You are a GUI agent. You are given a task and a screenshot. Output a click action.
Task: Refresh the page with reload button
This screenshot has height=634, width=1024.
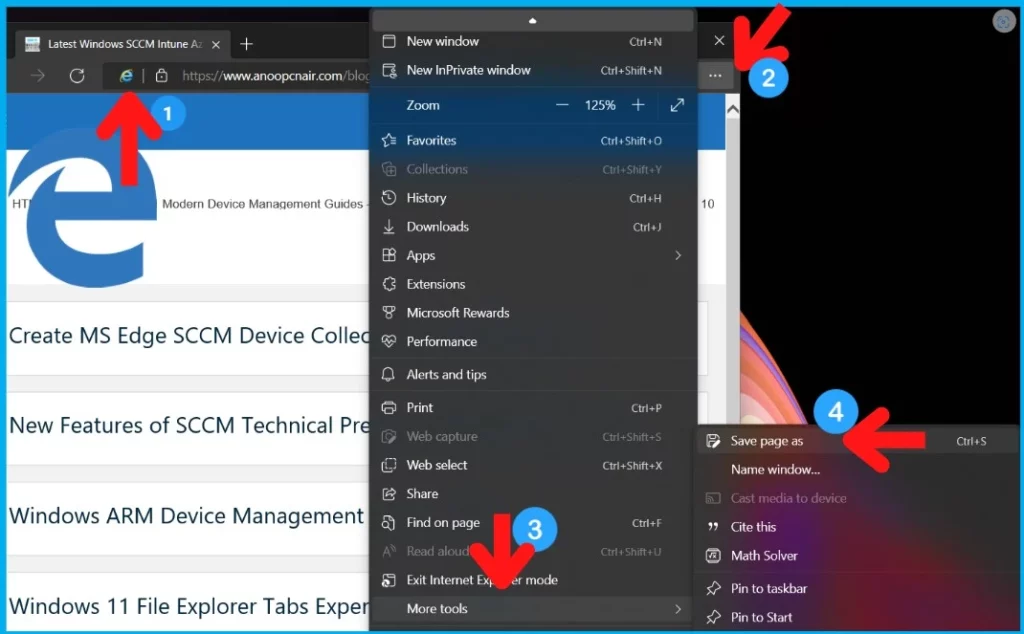click(x=77, y=76)
